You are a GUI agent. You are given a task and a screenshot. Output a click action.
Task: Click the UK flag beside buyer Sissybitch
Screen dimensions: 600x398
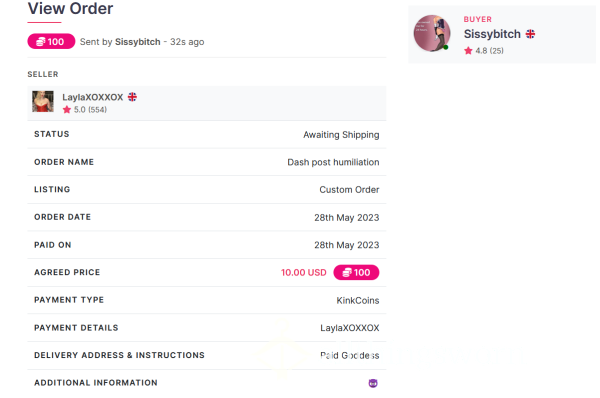pos(530,34)
